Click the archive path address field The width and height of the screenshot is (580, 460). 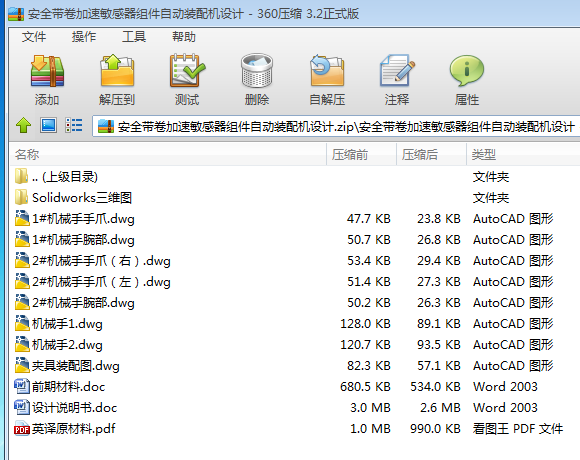click(336, 126)
